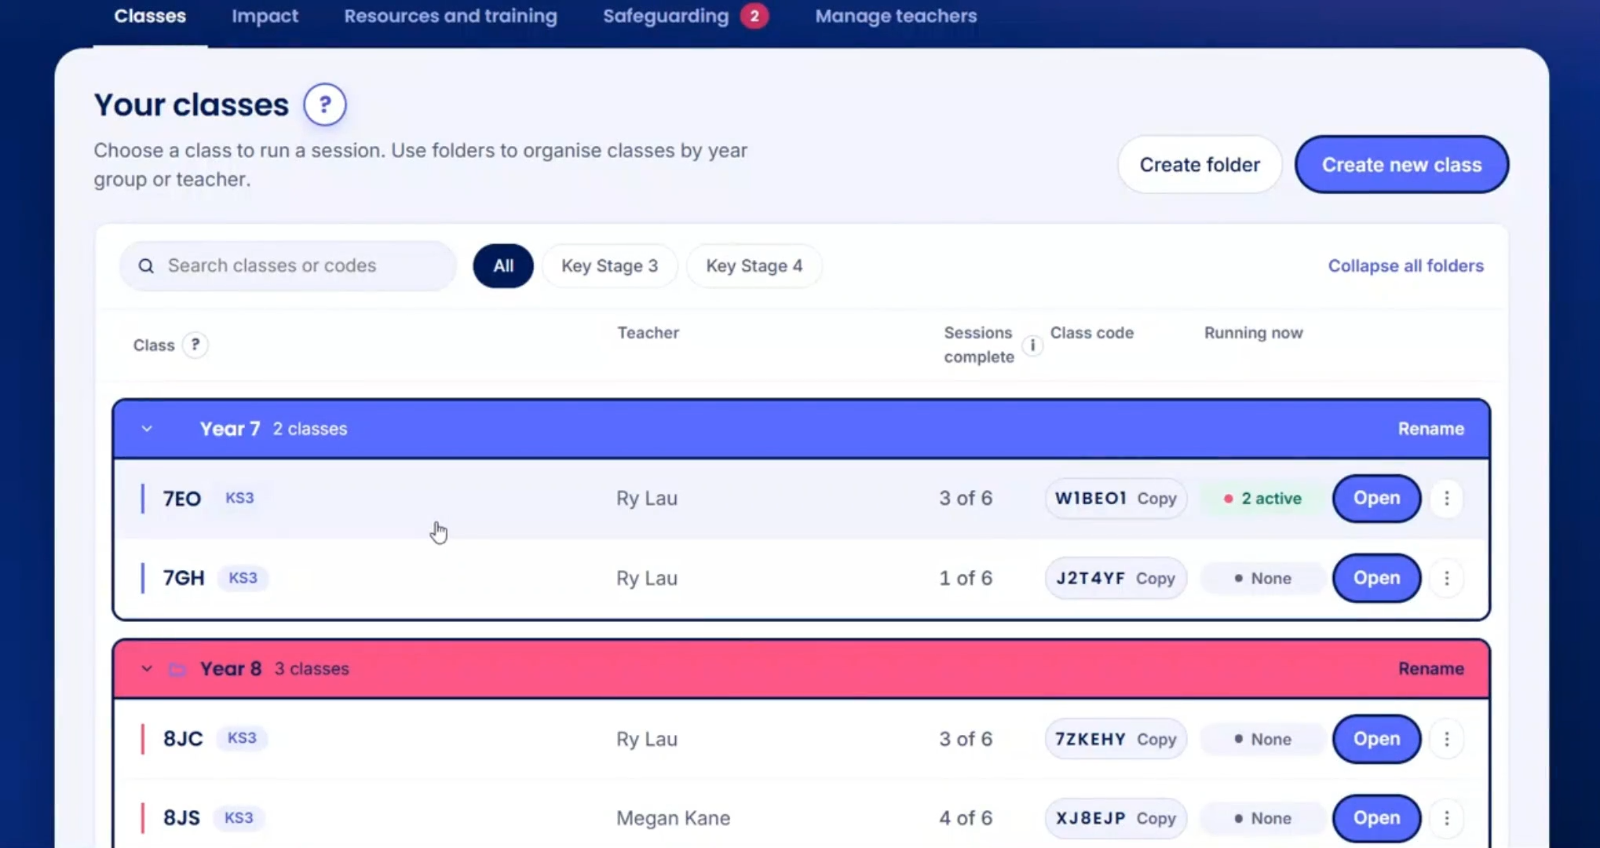Rename the Year 8 folder
Screen dimensions: 1600x848
coord(1431,669)
